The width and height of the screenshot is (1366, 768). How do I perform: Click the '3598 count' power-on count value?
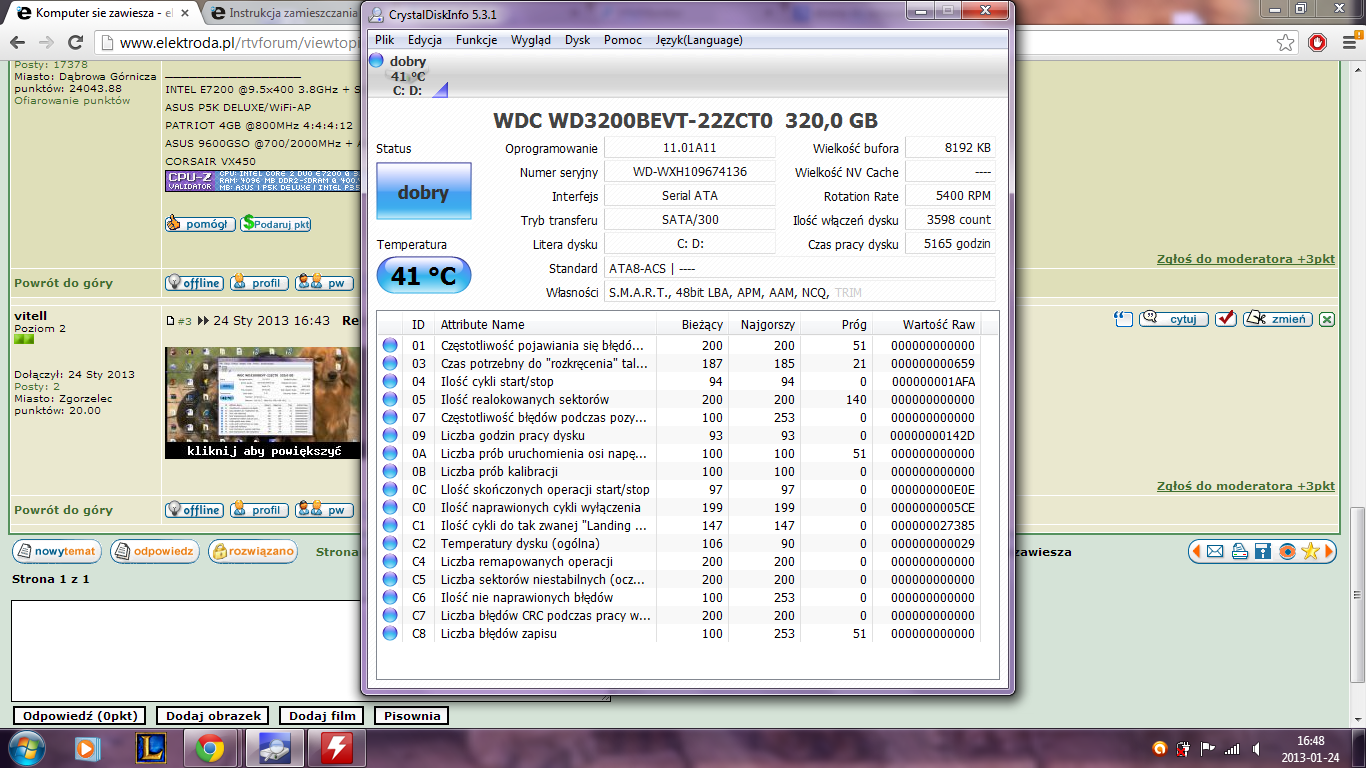click(950, 220)
